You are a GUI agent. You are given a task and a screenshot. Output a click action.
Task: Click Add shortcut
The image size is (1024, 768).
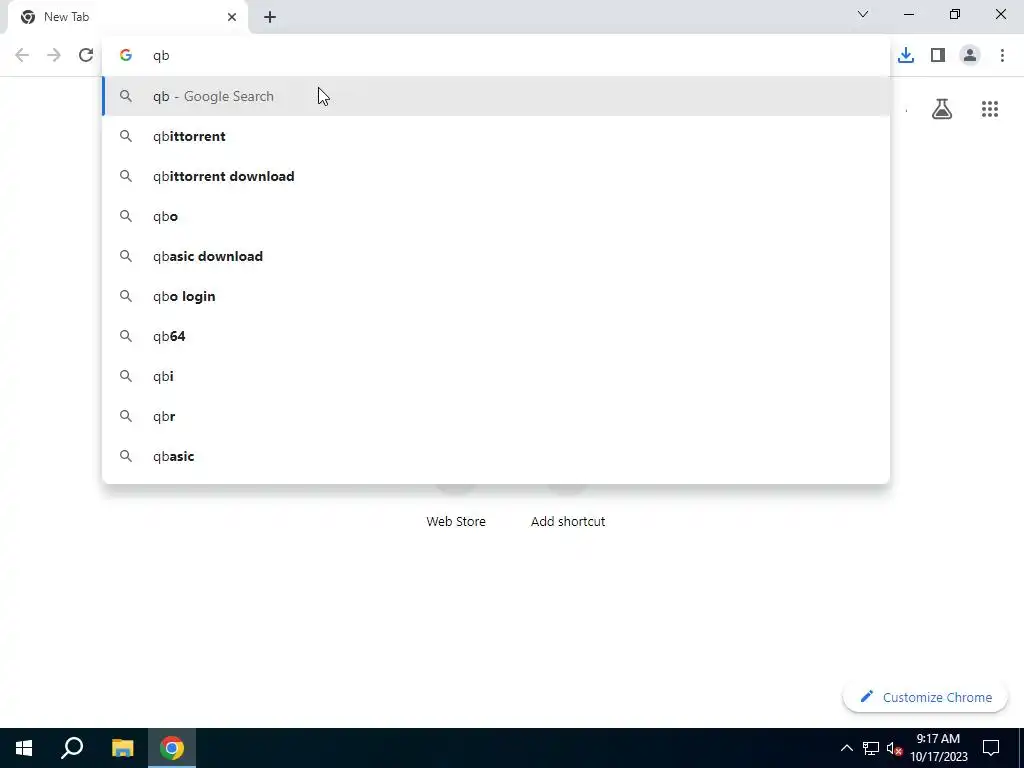coord(568,521)
